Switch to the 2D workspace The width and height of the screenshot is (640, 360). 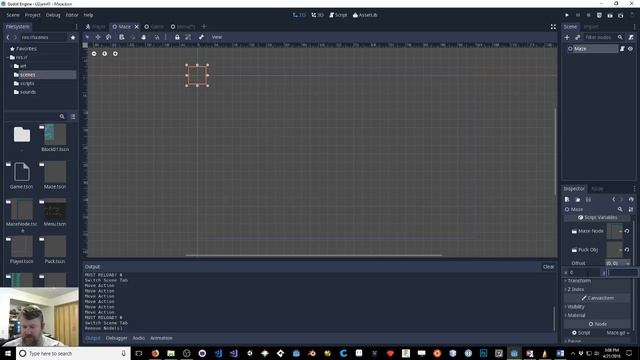coord(299,15)
